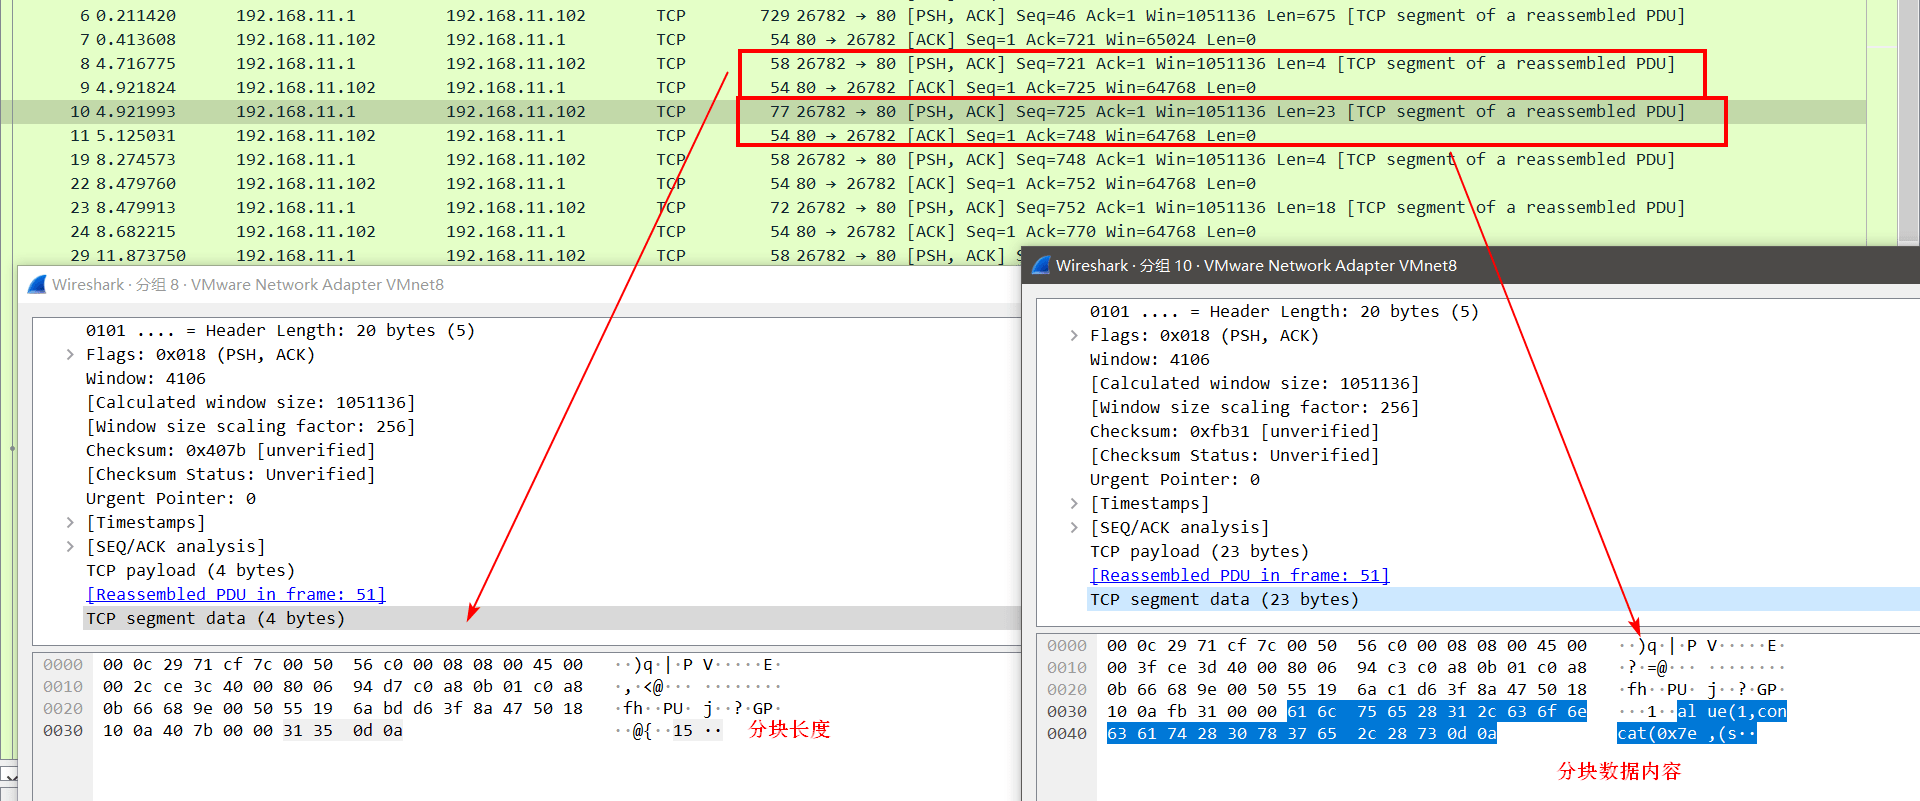
Task: Click highlighted hex row 0040 in packet 10 window
Action: 1302,734
